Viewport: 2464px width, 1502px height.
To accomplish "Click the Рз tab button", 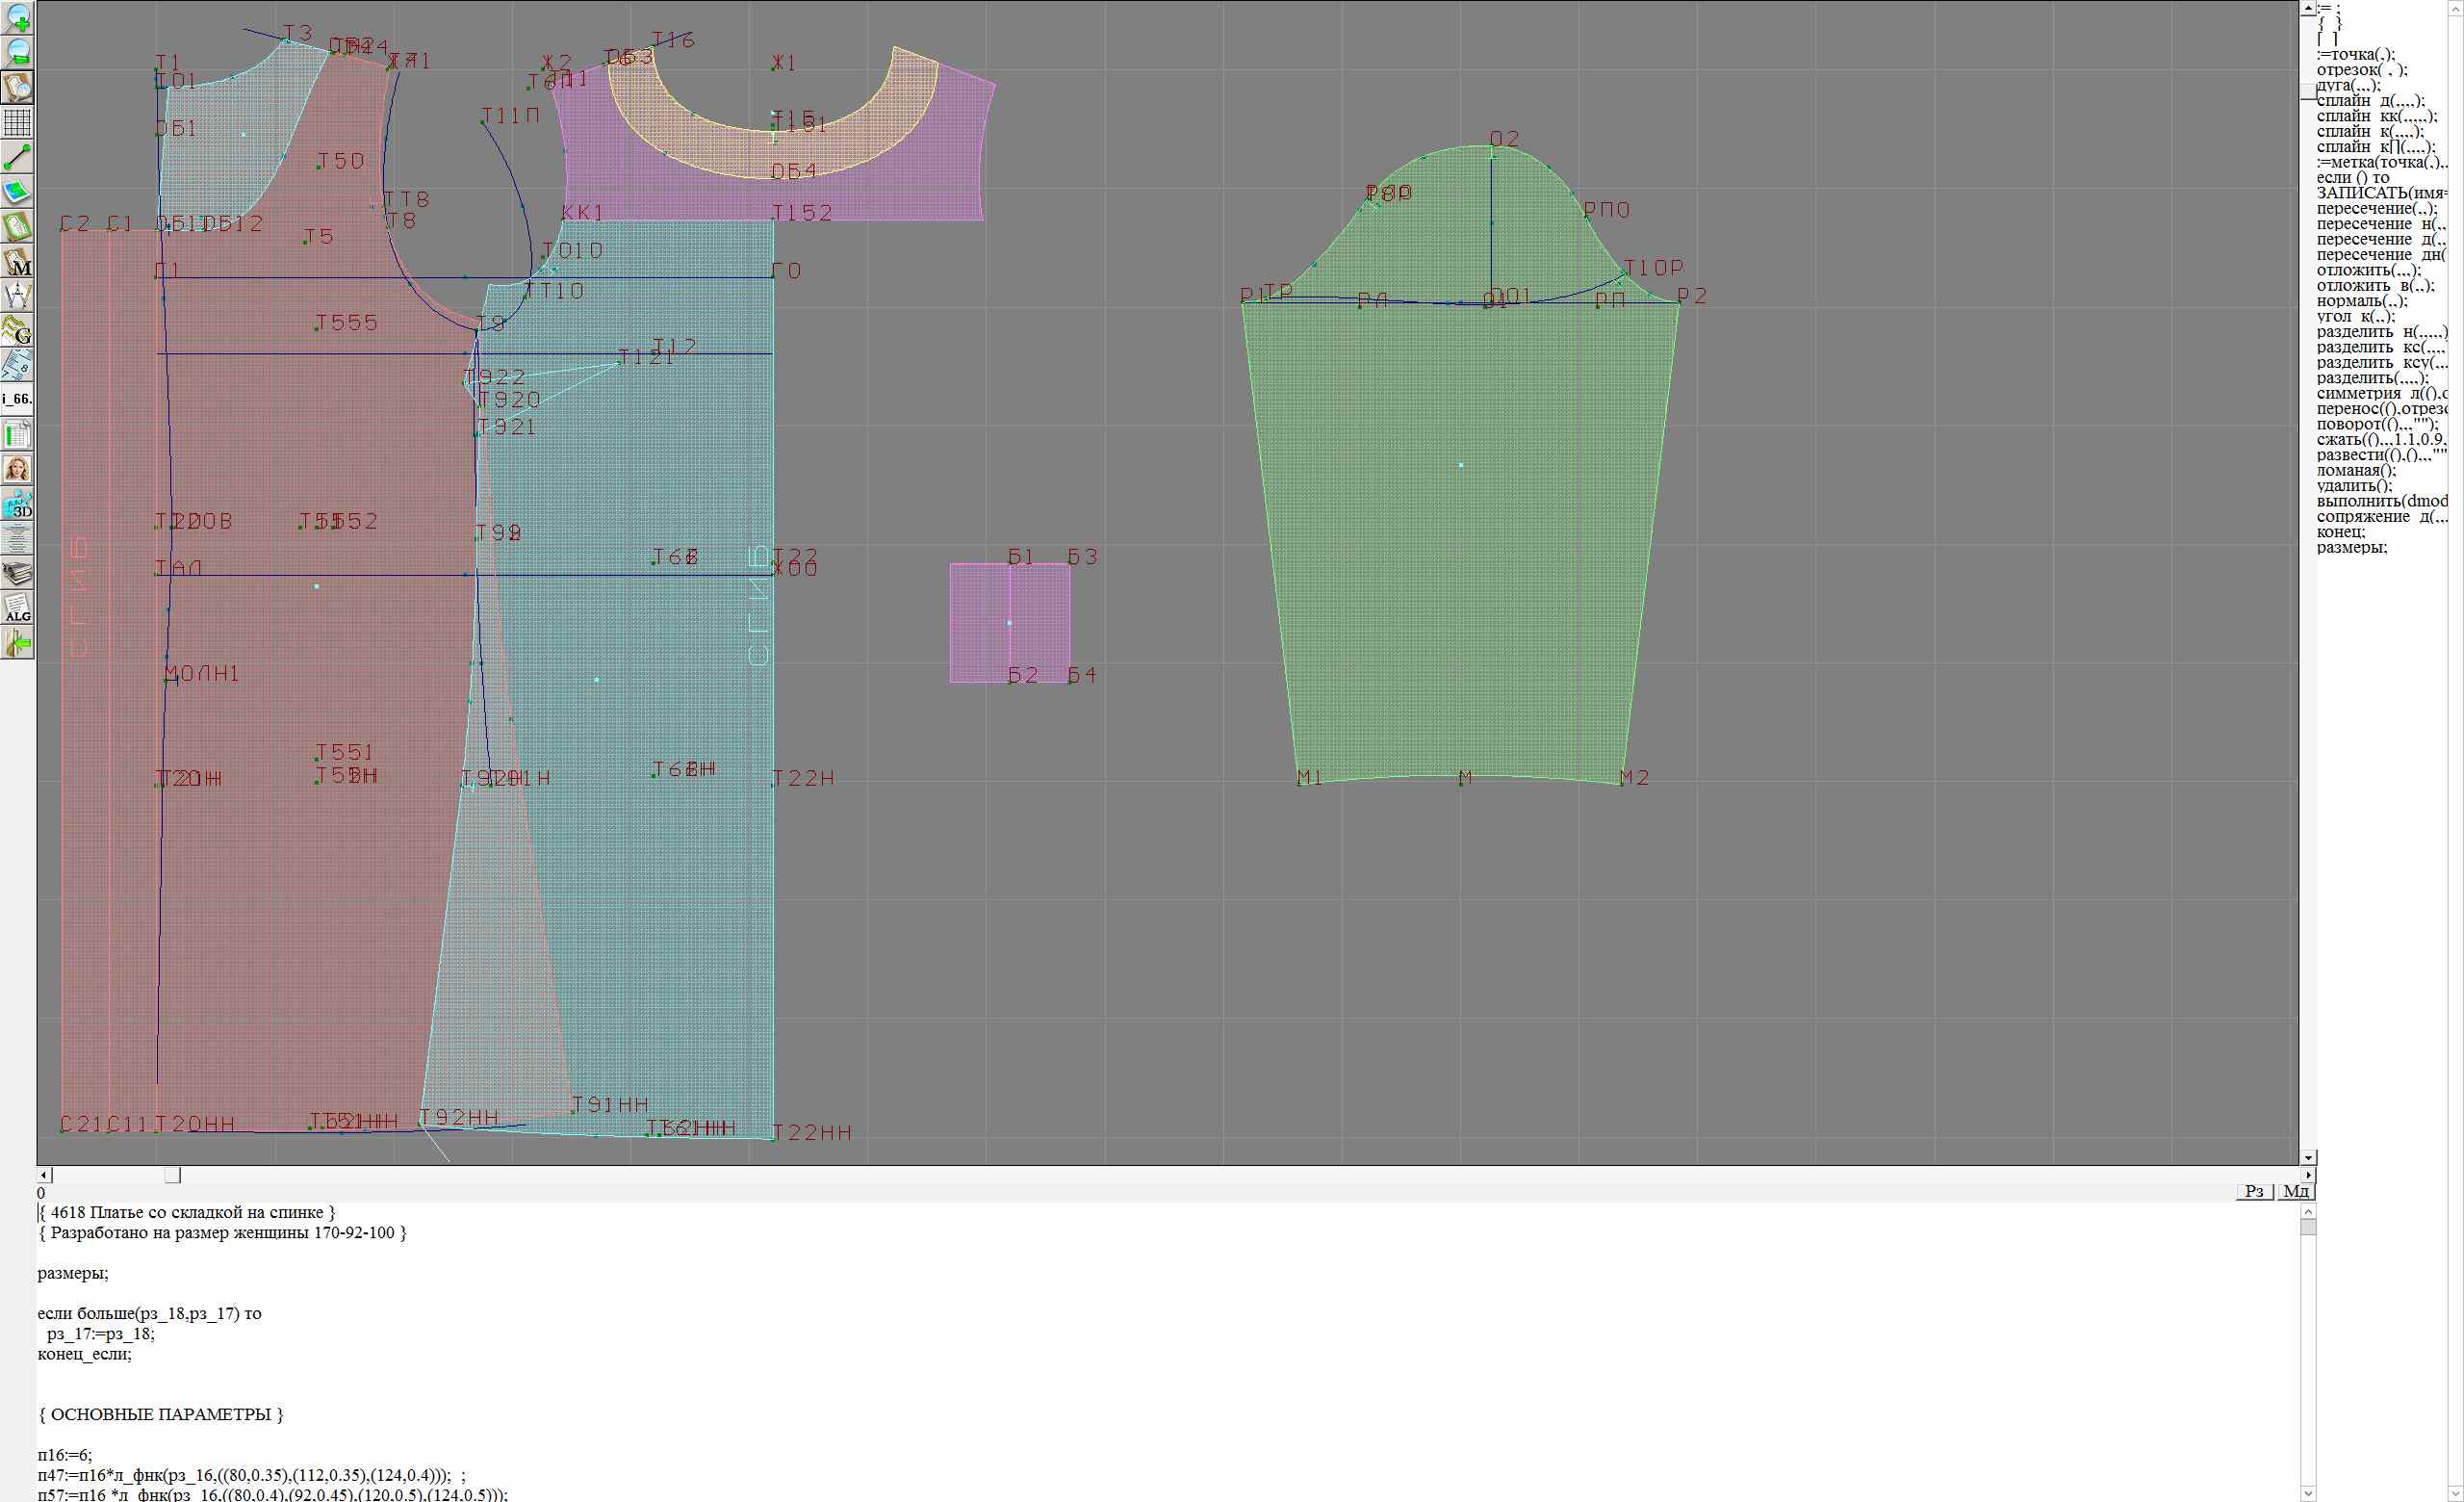I will (x=2254, y=1191).
